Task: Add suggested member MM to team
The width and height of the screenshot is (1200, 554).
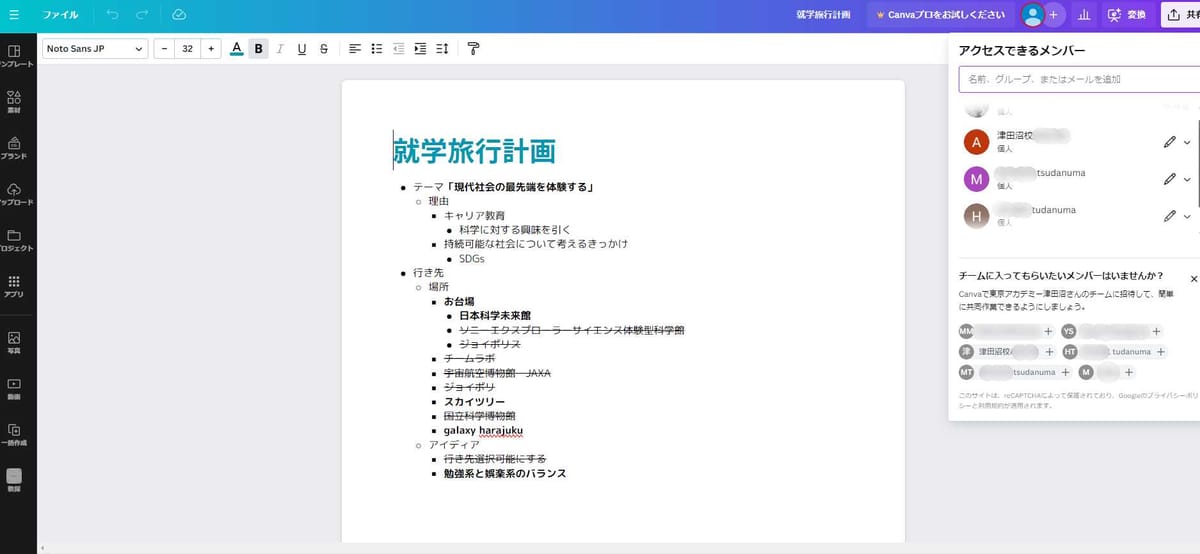Action: tap(1048, 331)
